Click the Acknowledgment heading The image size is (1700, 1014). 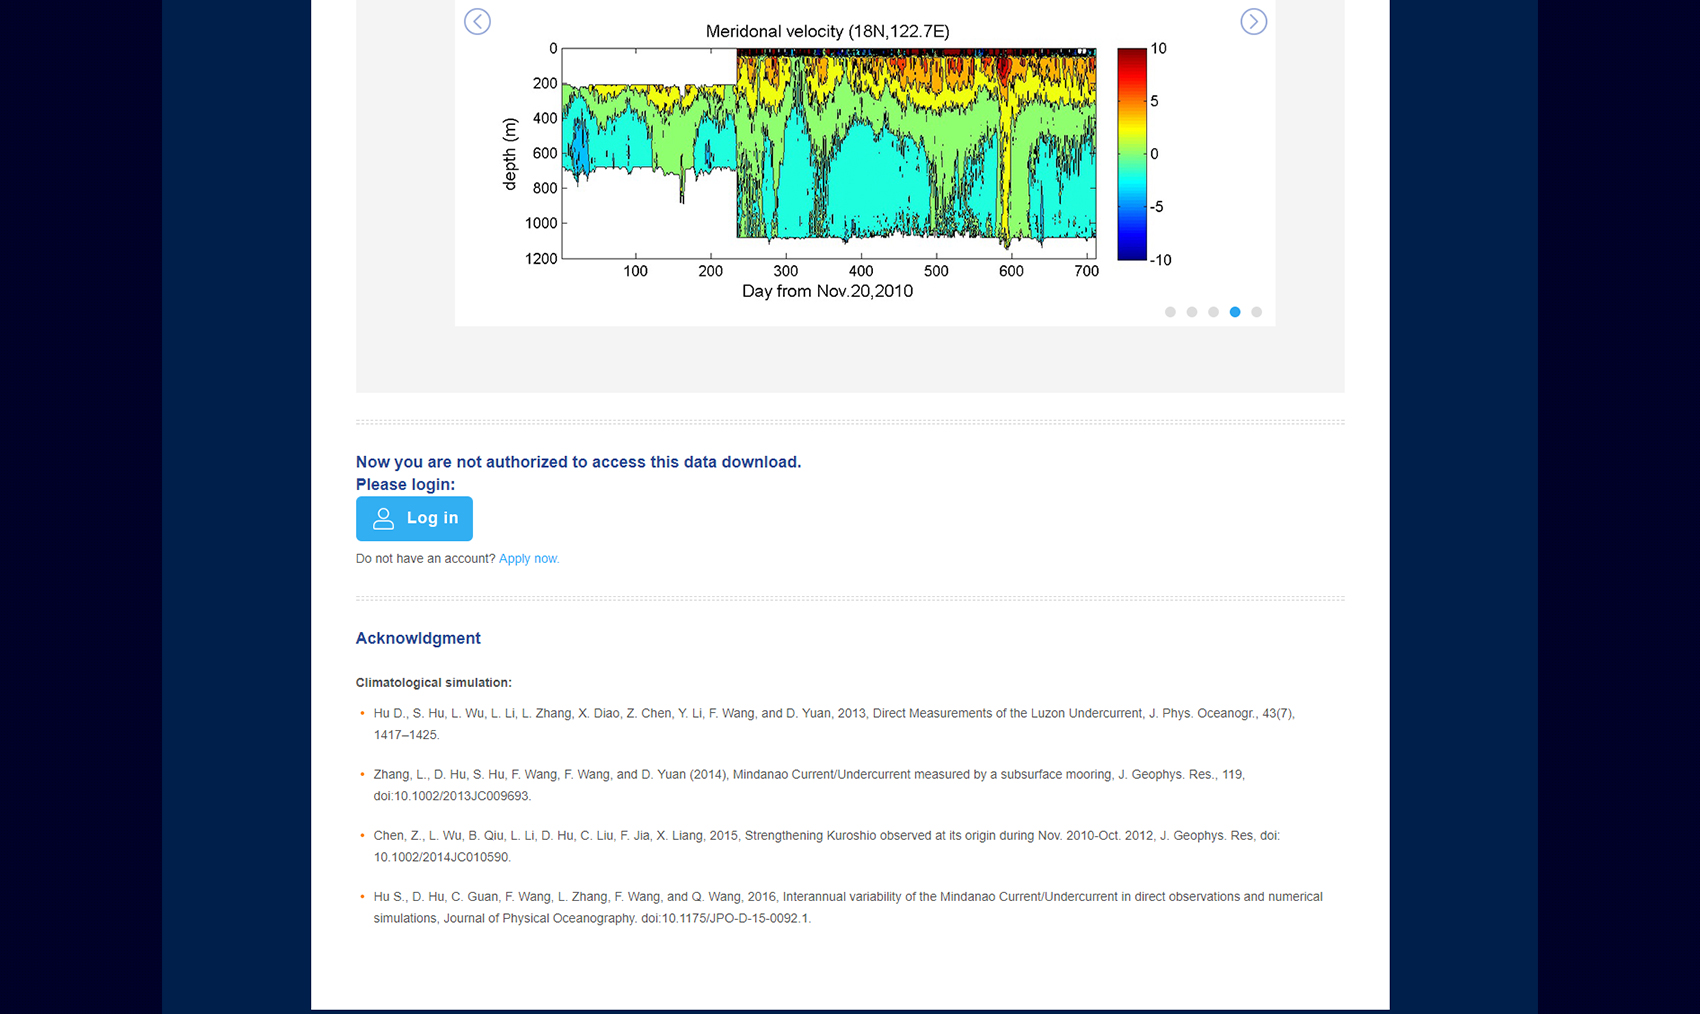pyautogui.click(x=418, y=638)
